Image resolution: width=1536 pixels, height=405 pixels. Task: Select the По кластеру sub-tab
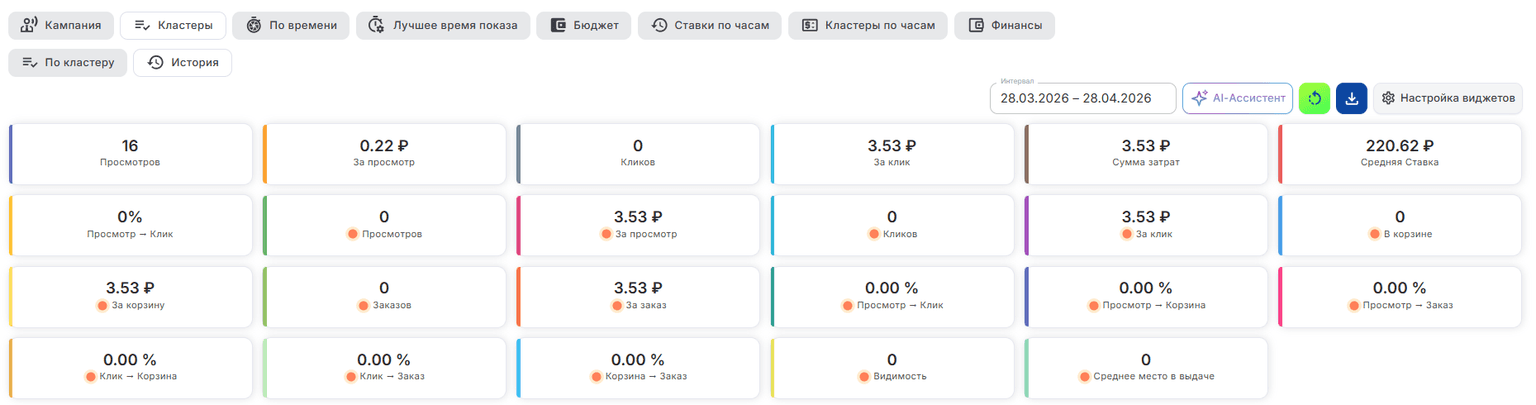pyautogui.click(x=68, y=62)
